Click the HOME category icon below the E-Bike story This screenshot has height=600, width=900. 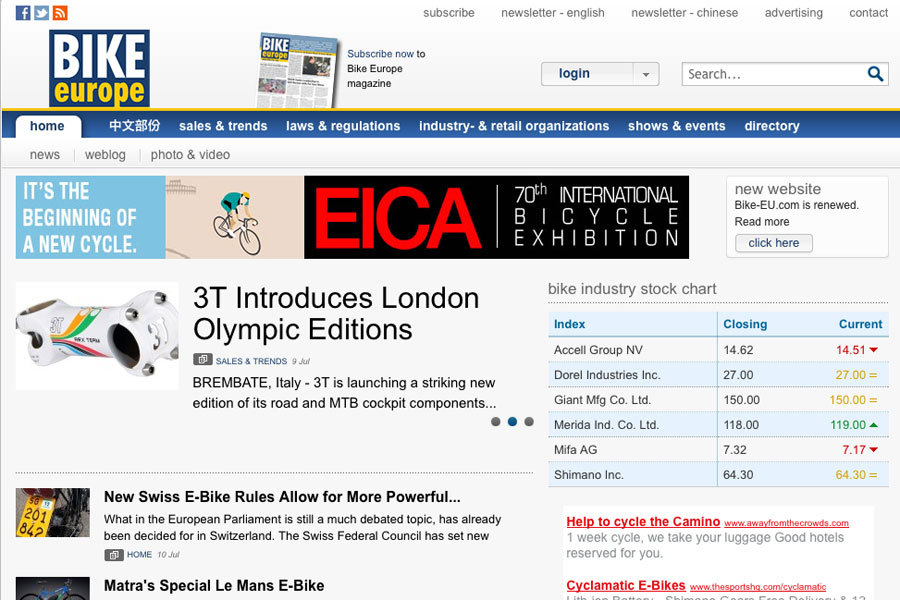(x=111, y=555)
